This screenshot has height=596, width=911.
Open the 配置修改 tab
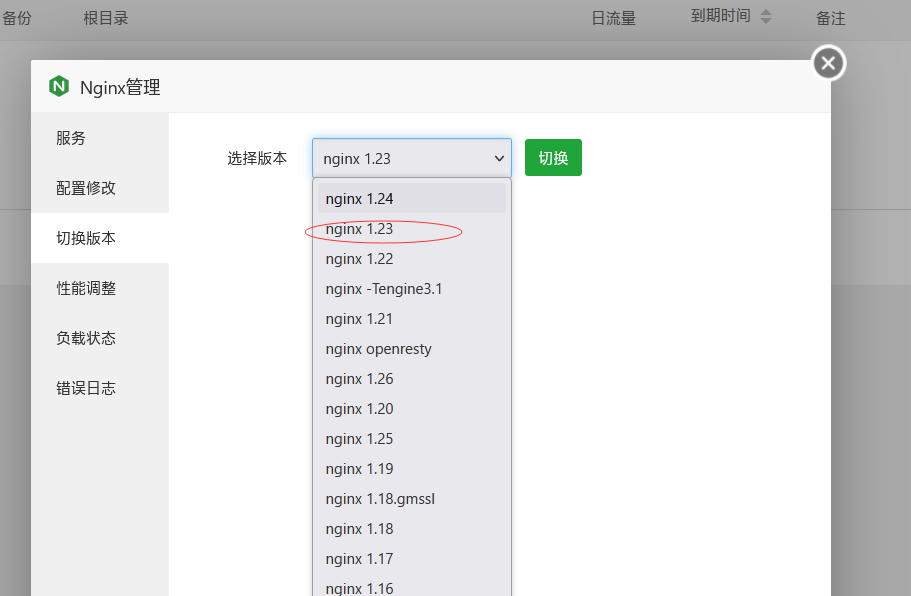[100, 188]
